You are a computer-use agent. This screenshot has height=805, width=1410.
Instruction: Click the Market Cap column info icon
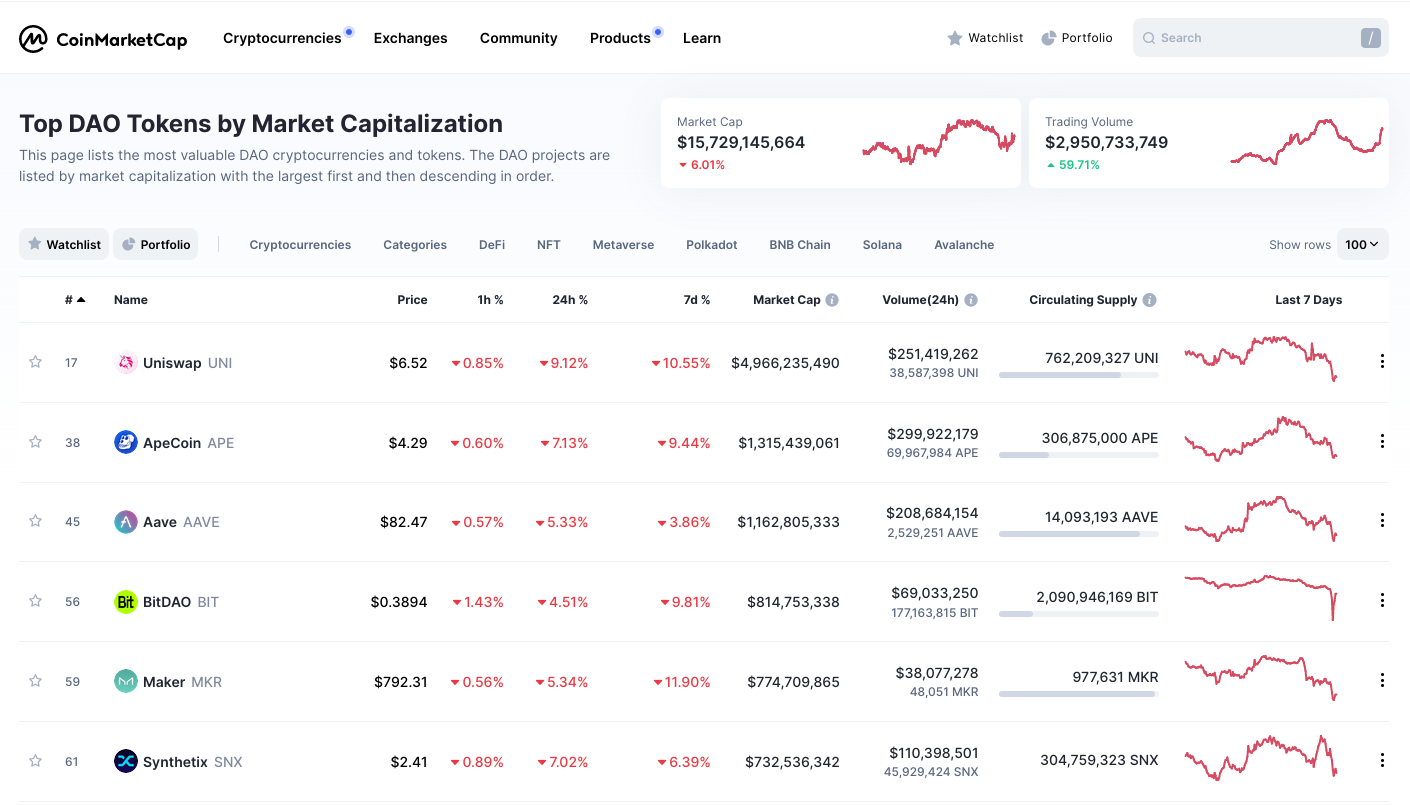point(832,300)
